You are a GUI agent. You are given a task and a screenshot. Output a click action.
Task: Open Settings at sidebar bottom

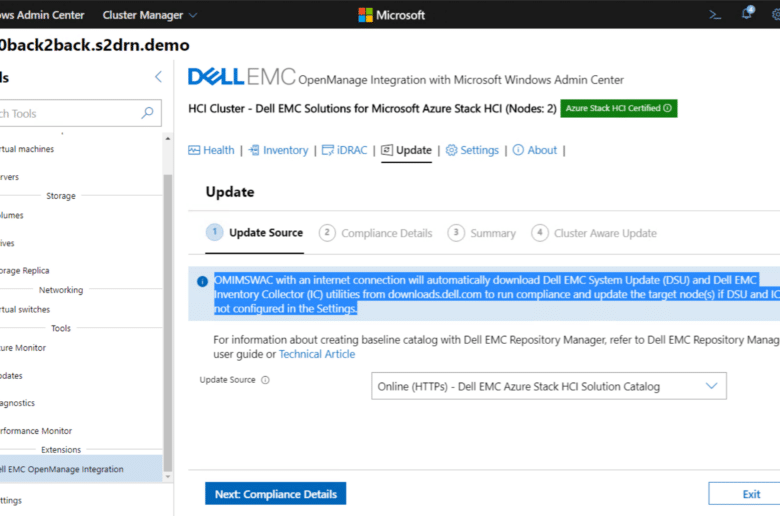click(x=11, y=501)
